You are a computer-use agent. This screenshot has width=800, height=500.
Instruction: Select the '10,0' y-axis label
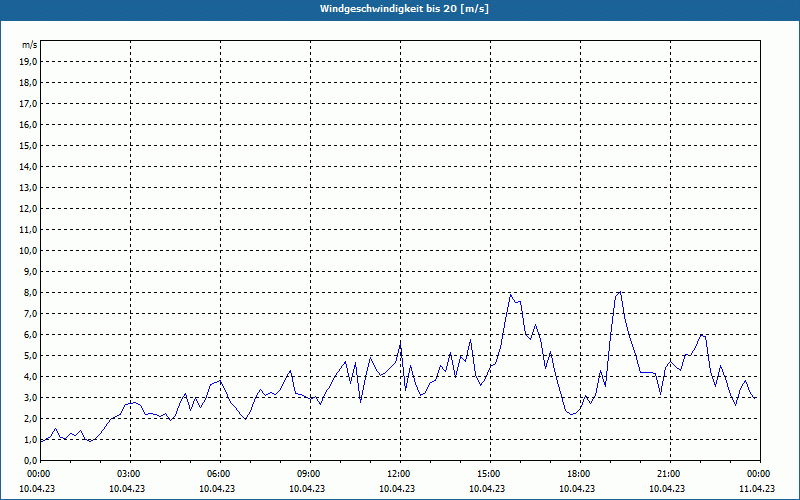pyautogui.click(x=29, y=251)
